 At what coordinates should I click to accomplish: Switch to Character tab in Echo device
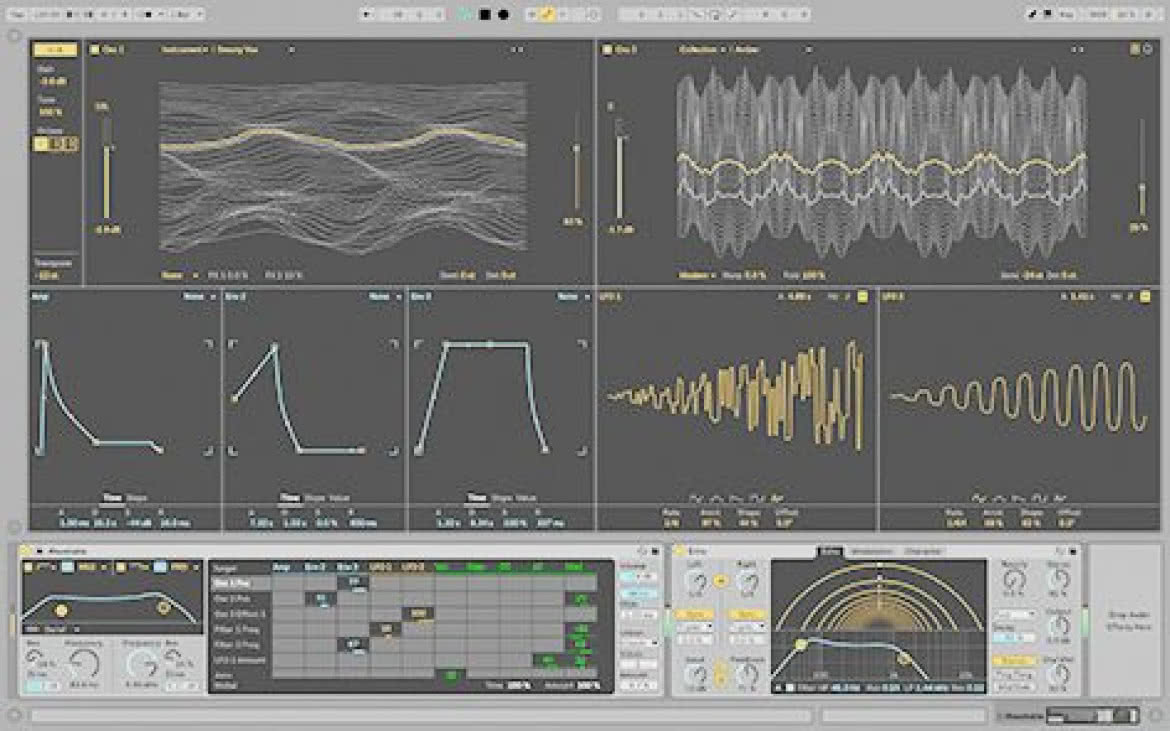[923, 552]
